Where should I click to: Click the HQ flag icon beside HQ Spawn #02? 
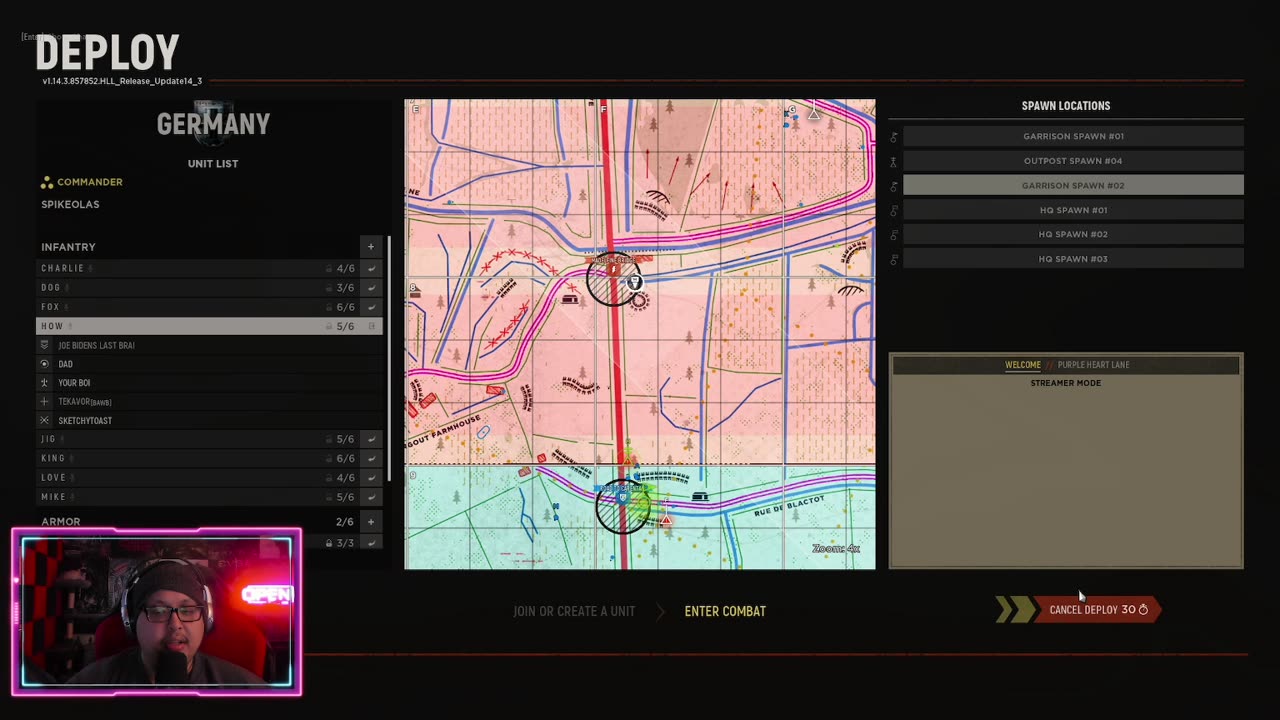pos(894,234)
